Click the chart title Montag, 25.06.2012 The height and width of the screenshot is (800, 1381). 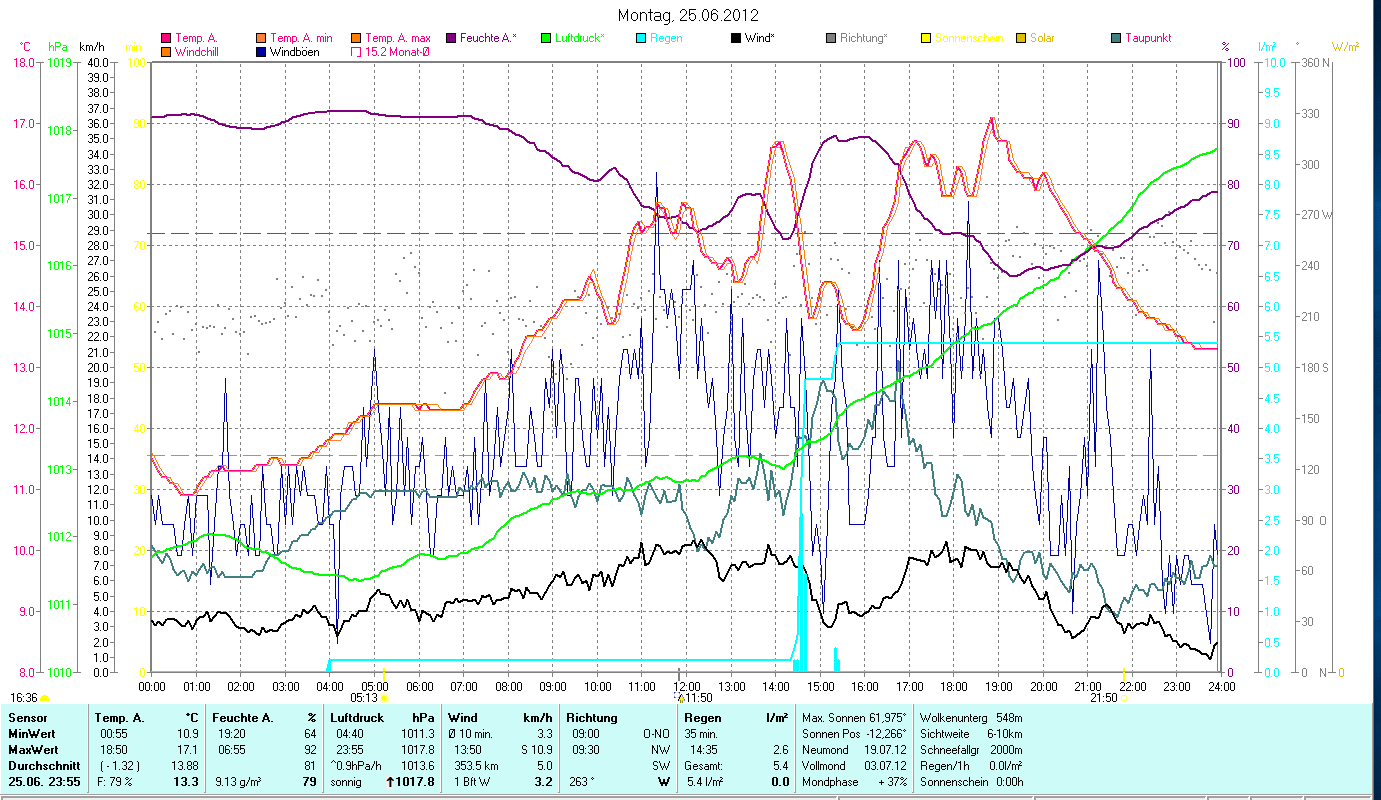(x=688, y=15)
